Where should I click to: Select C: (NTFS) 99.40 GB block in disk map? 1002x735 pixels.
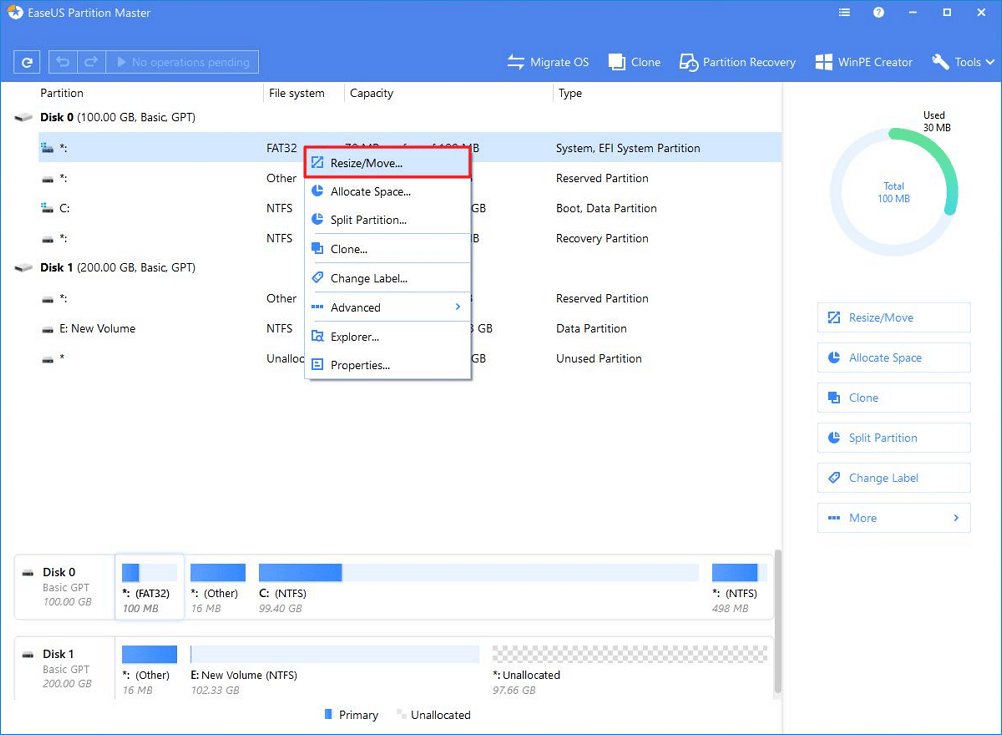coord(479,588)
